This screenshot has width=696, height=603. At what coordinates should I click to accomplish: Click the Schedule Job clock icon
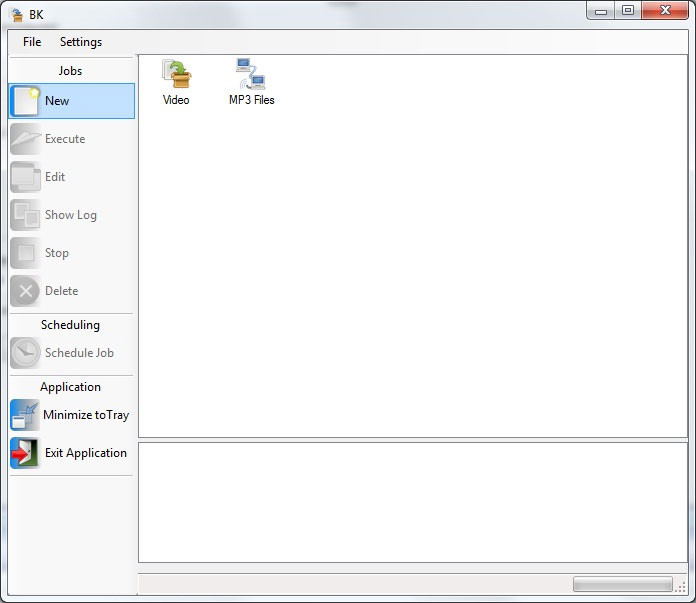[x=25, y=353]
